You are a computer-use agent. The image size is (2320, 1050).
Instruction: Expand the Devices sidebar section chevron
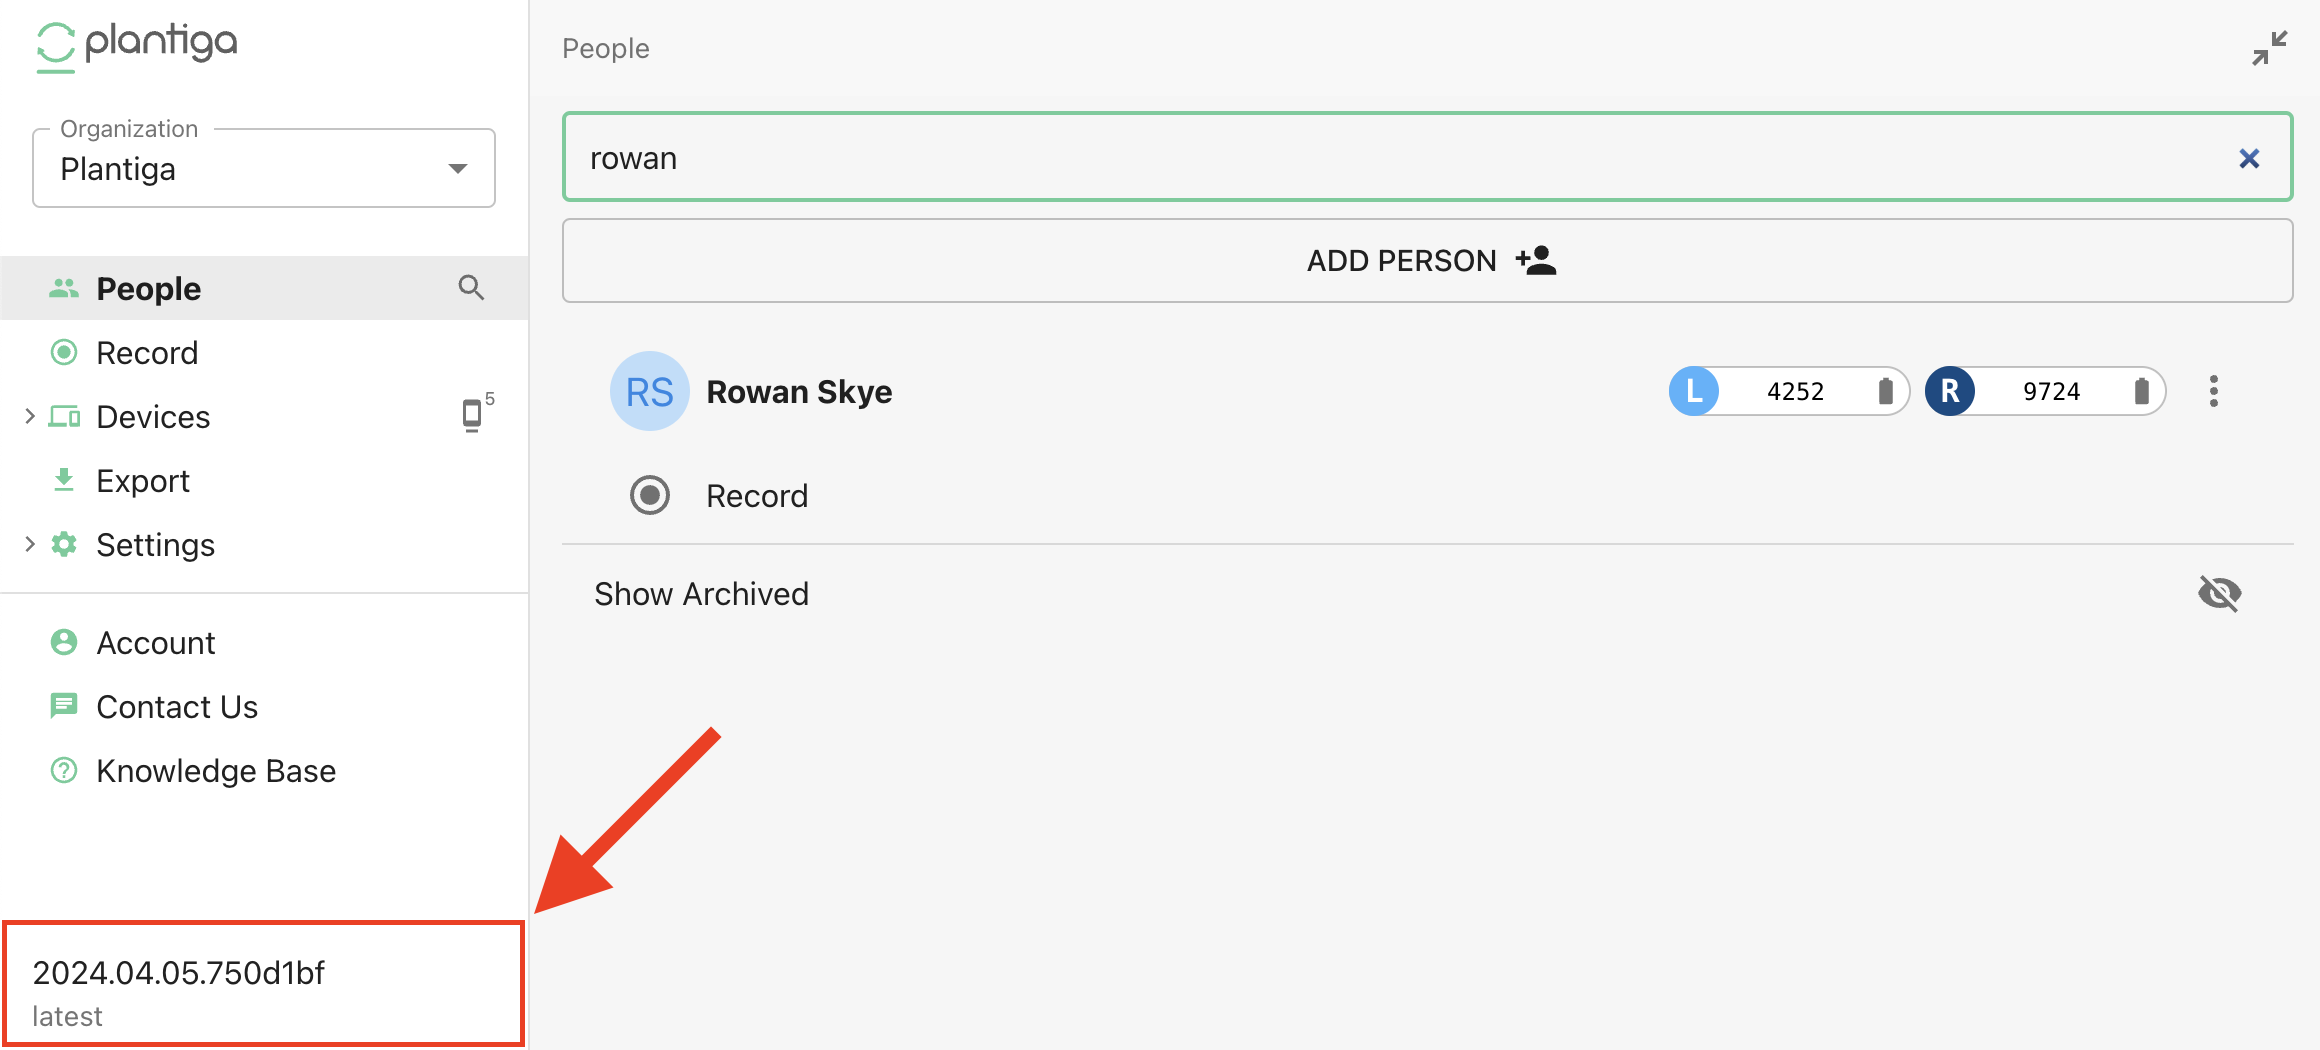30,416
